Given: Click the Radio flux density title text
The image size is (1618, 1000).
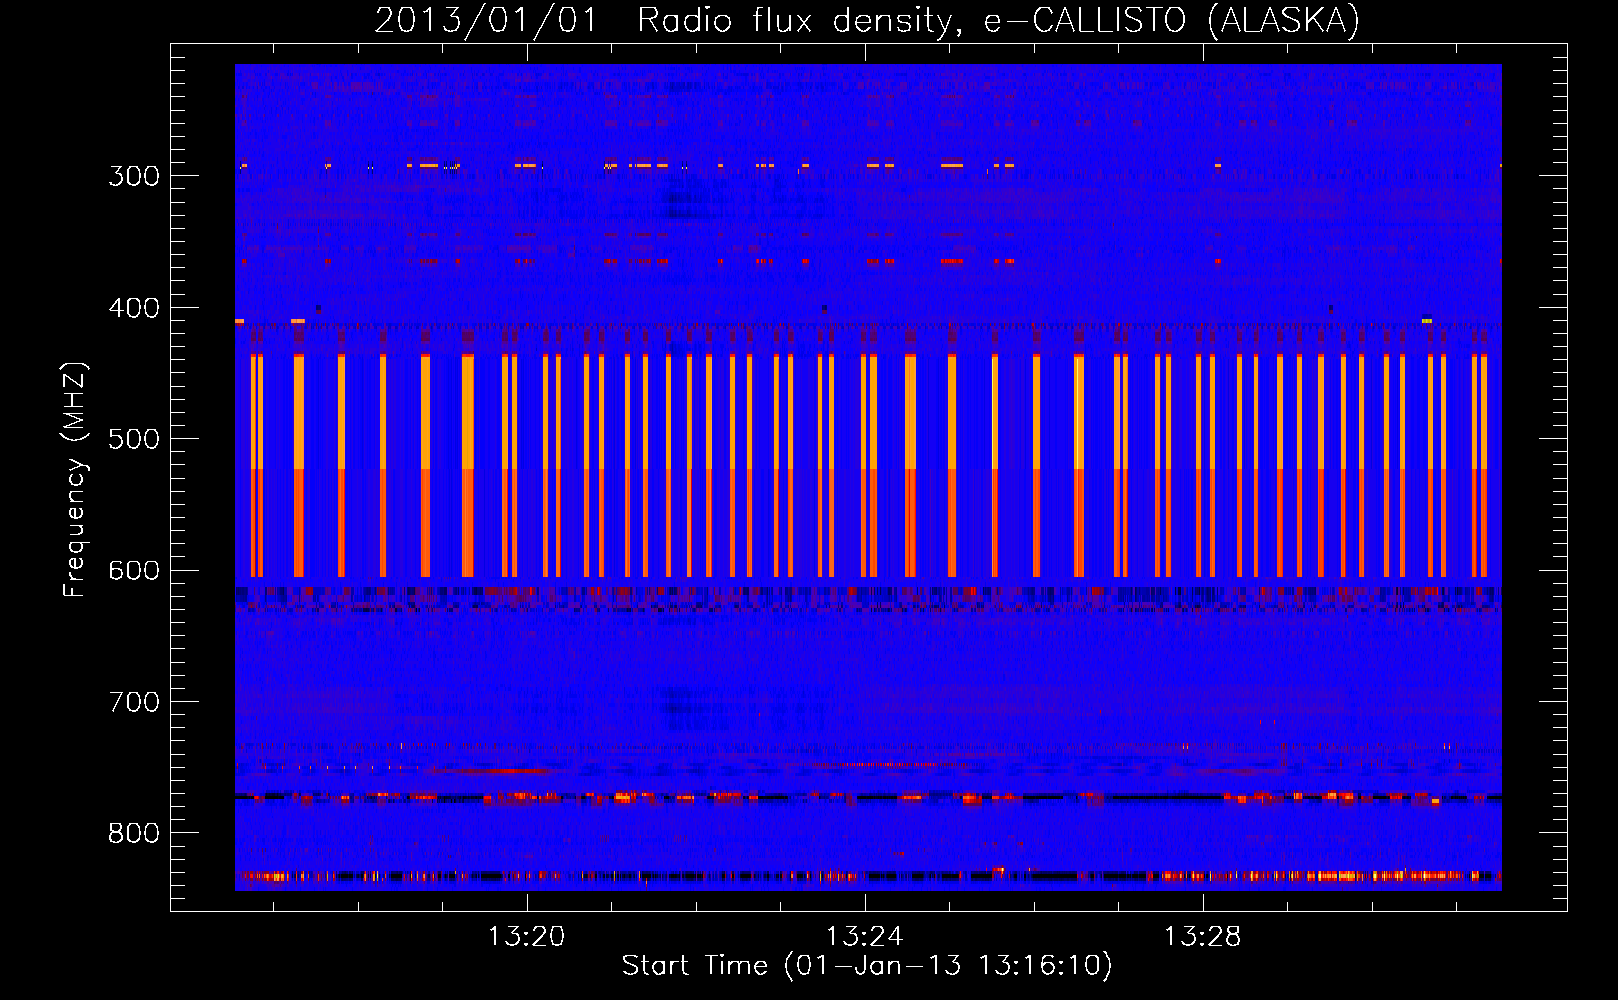Looking at the screenshot, I should (x=801, y=20).
